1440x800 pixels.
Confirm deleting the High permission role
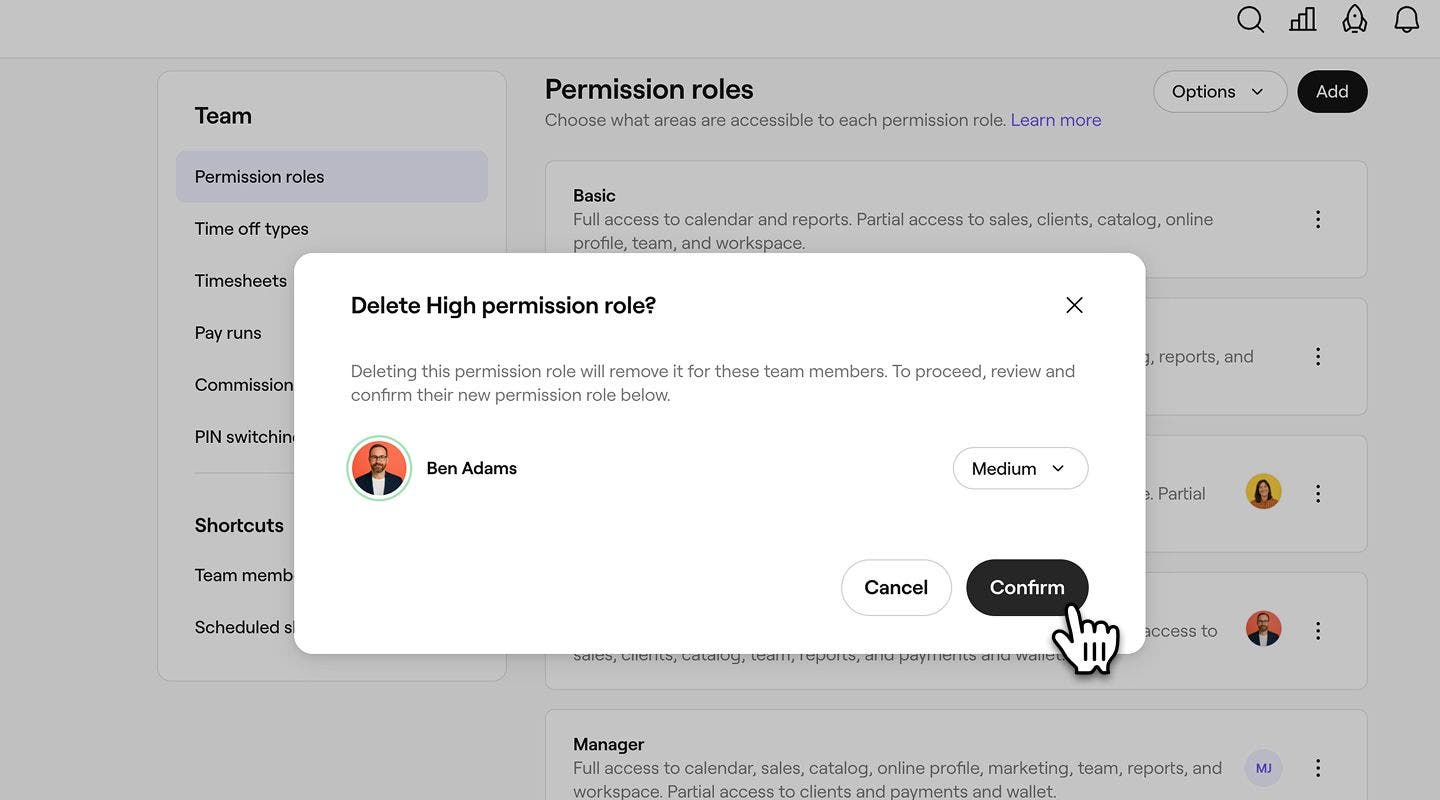tap(1027, 587)
